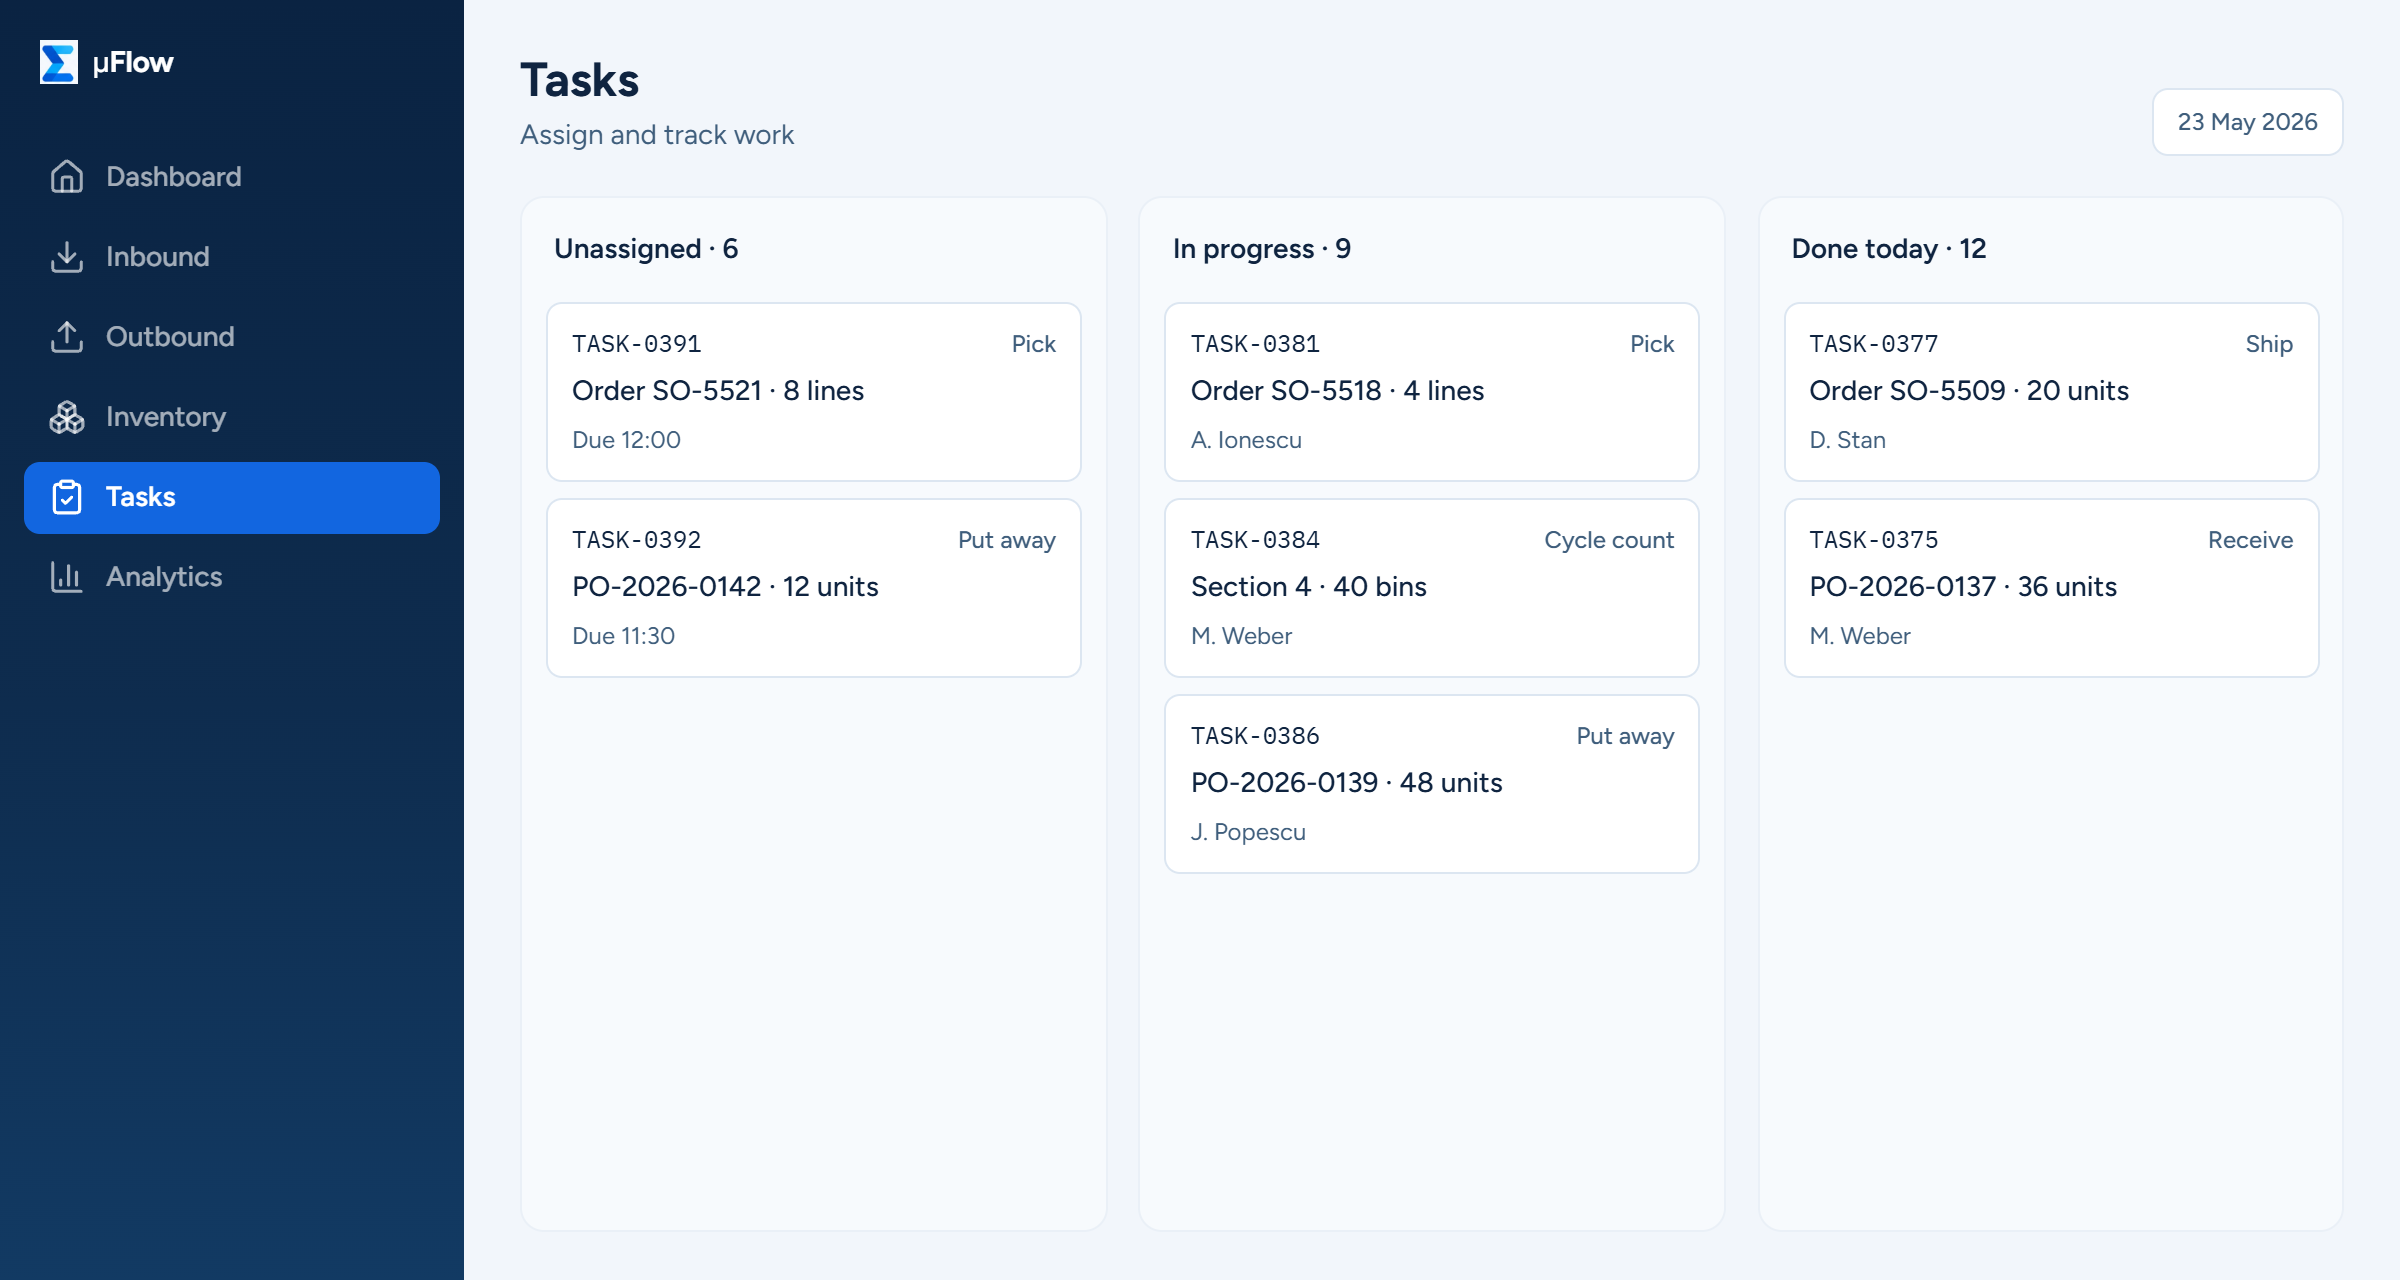This screenshot has width=2400, height=1280.
Task: Navigate to the Outbound section
Action: point(232,337)
